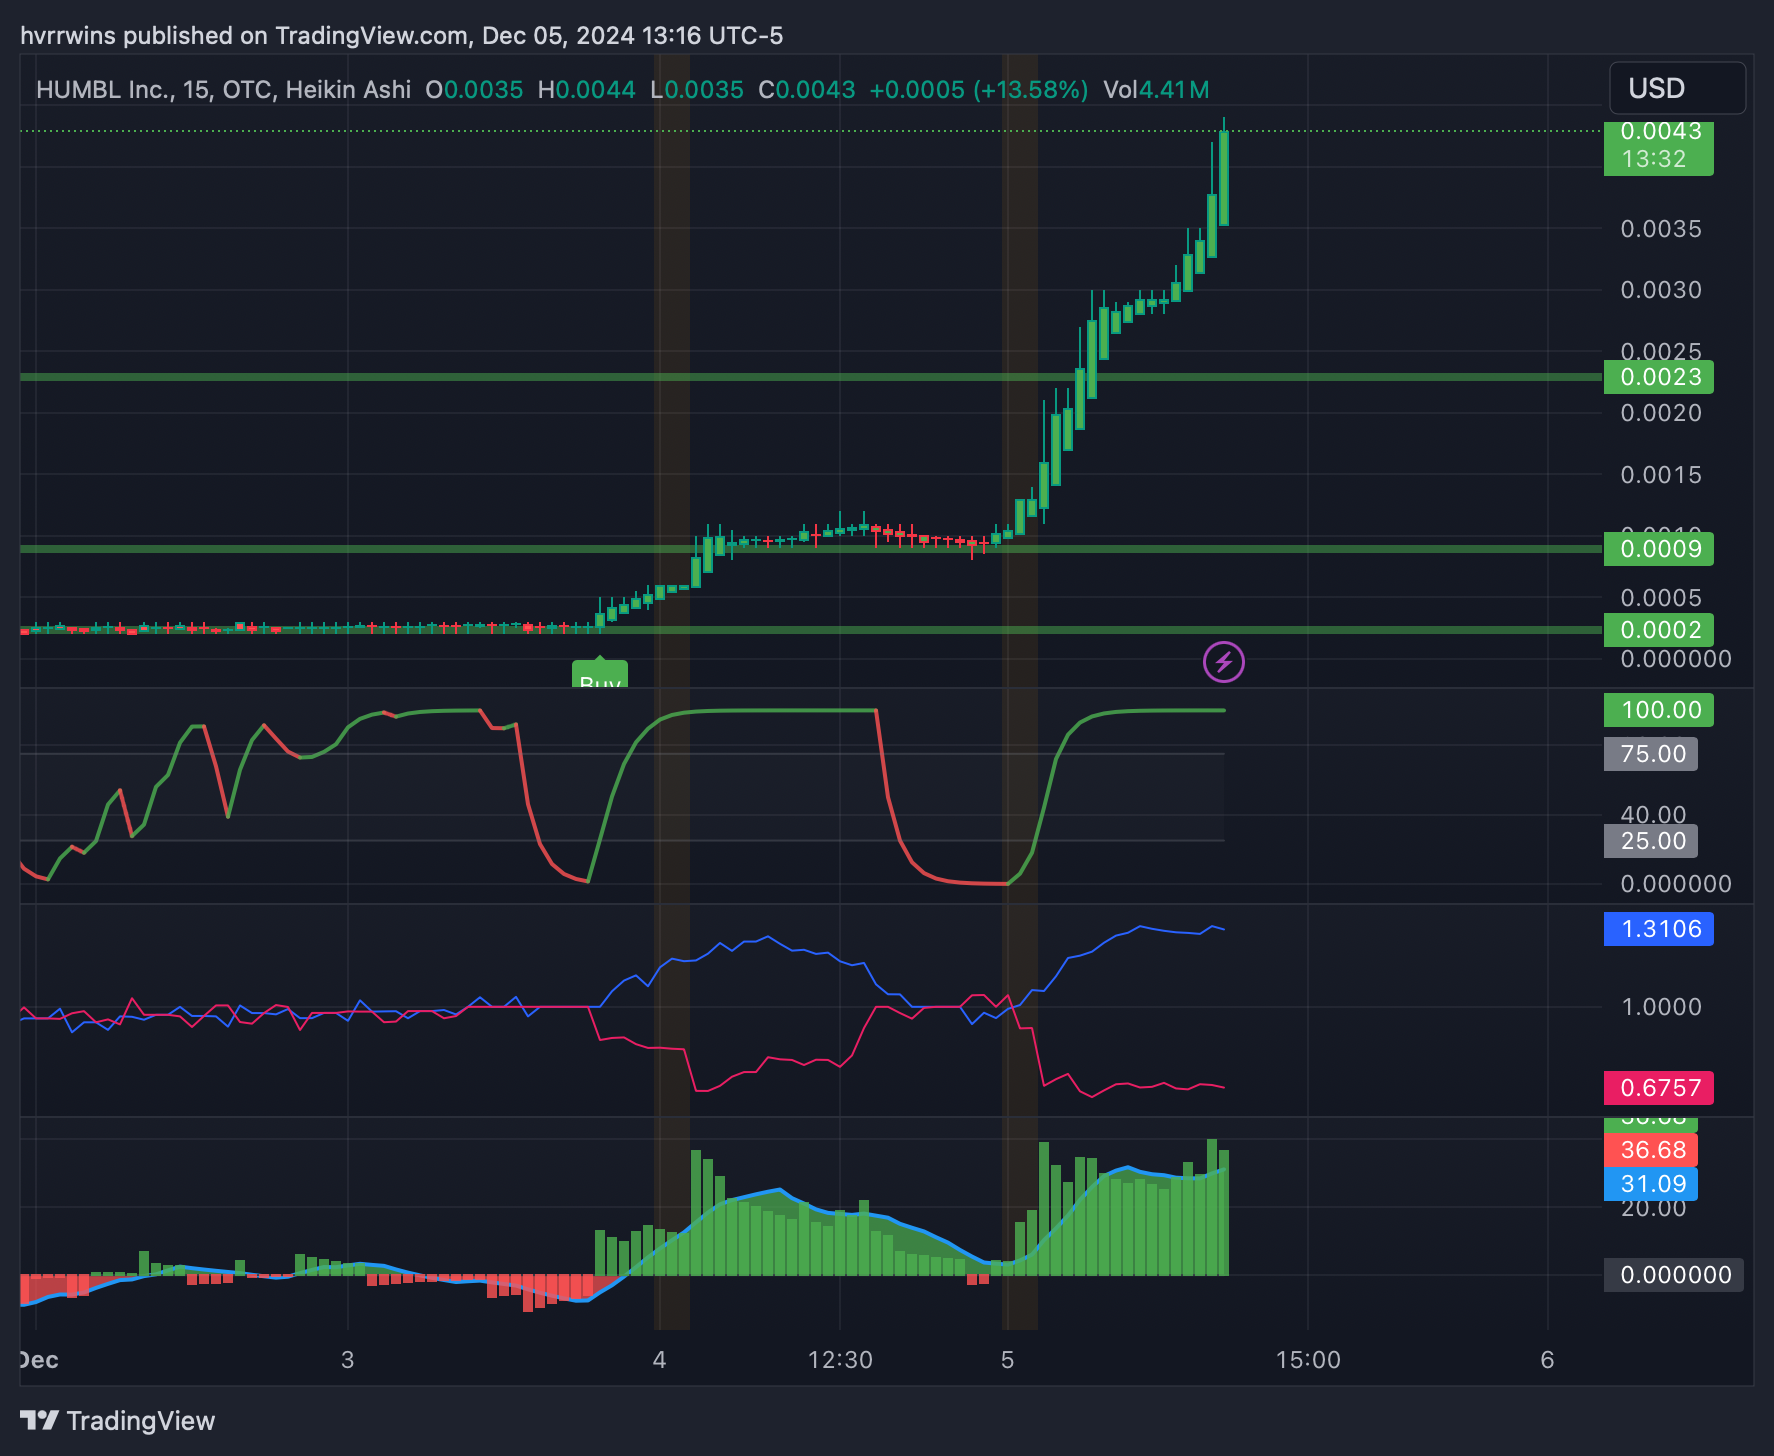Click the H0.0044 high value in the legend
Screen dimensions: 1774x1456
[x=586, y=90]
